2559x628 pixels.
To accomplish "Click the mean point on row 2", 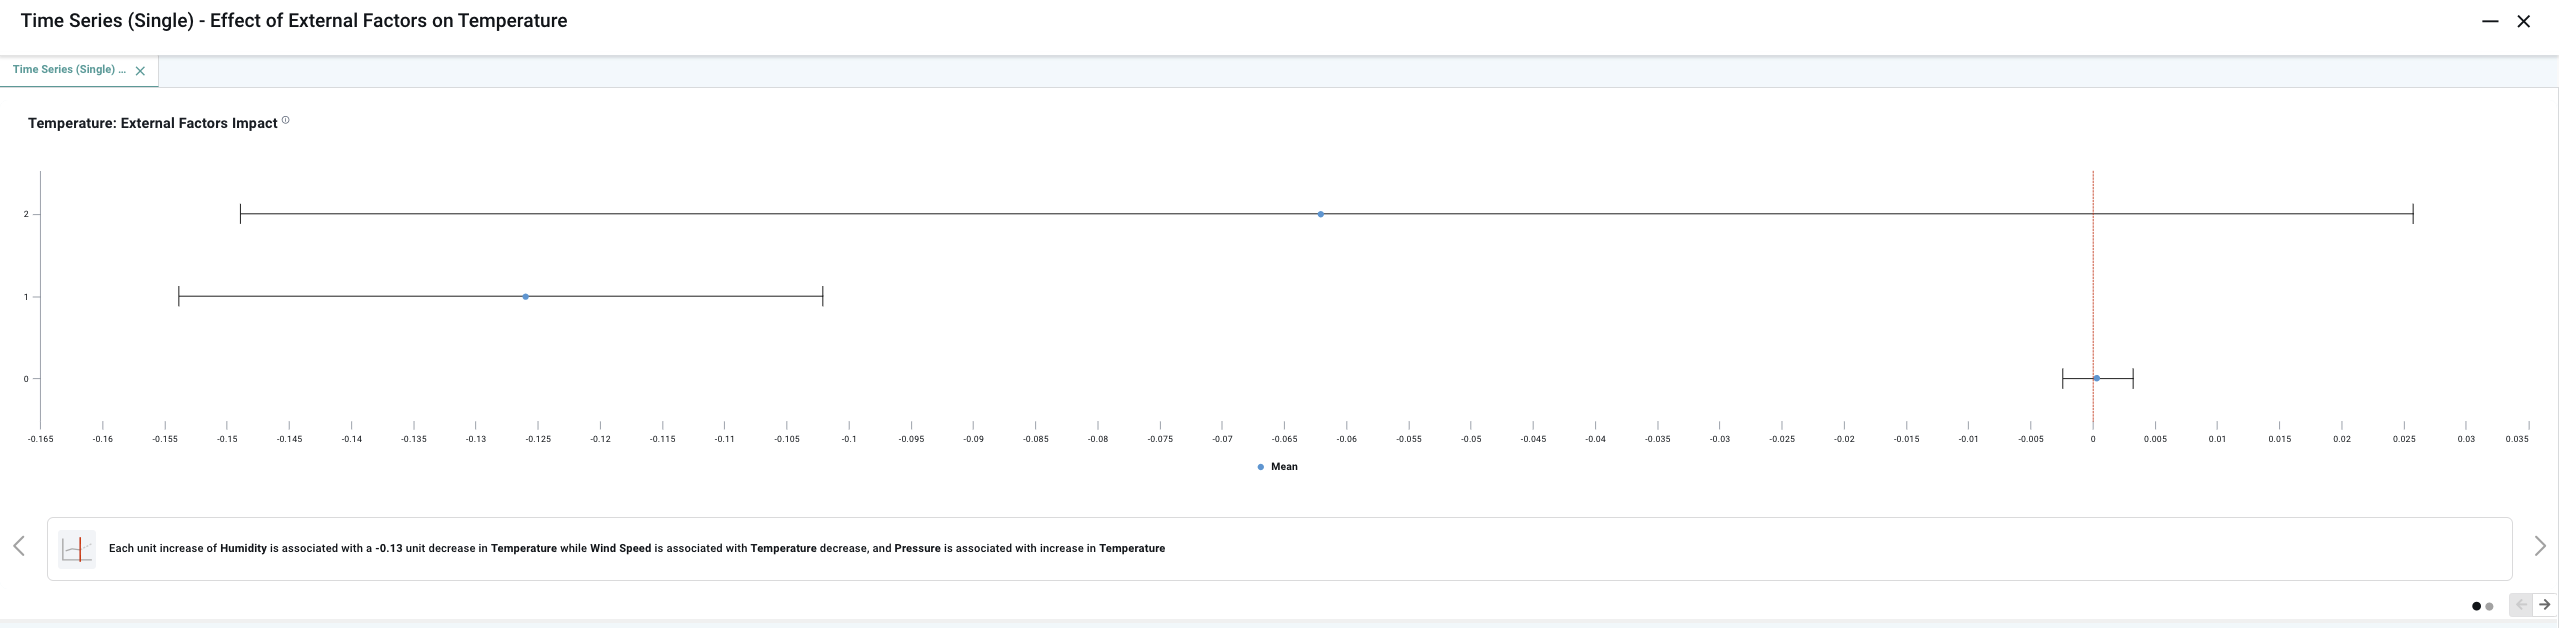I will pos(1320,214).
